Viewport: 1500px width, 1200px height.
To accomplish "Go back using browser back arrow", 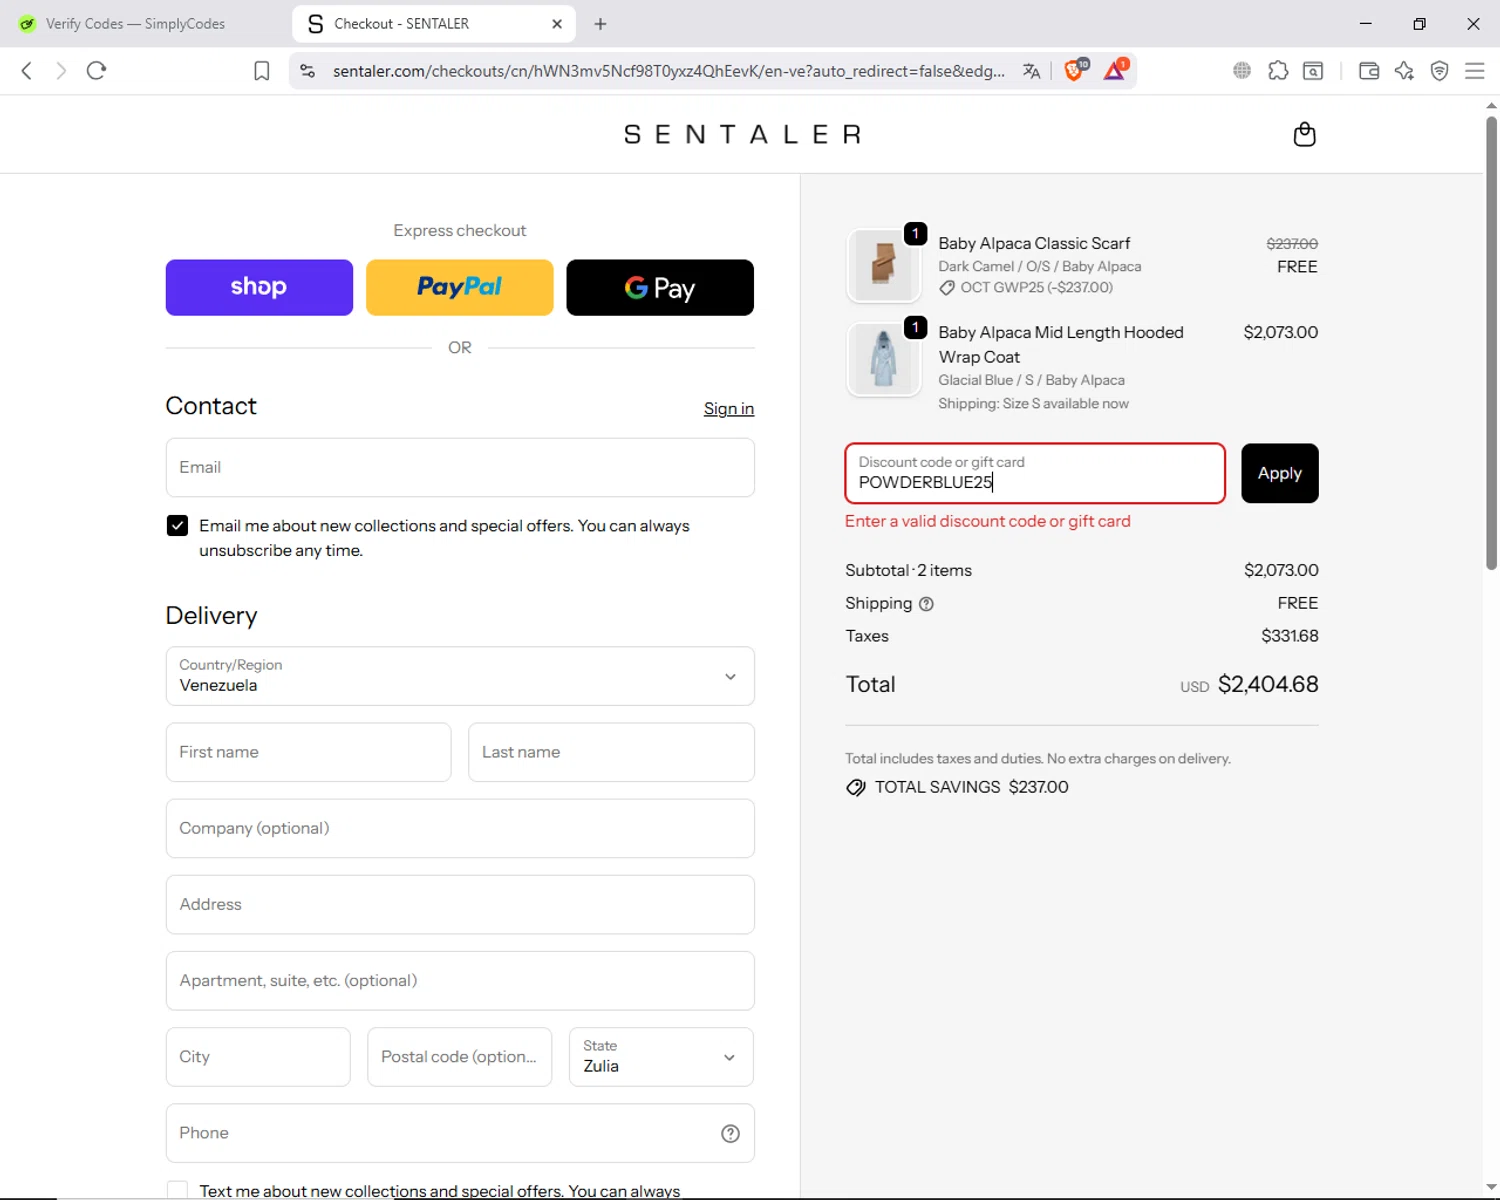I will 27,71.
